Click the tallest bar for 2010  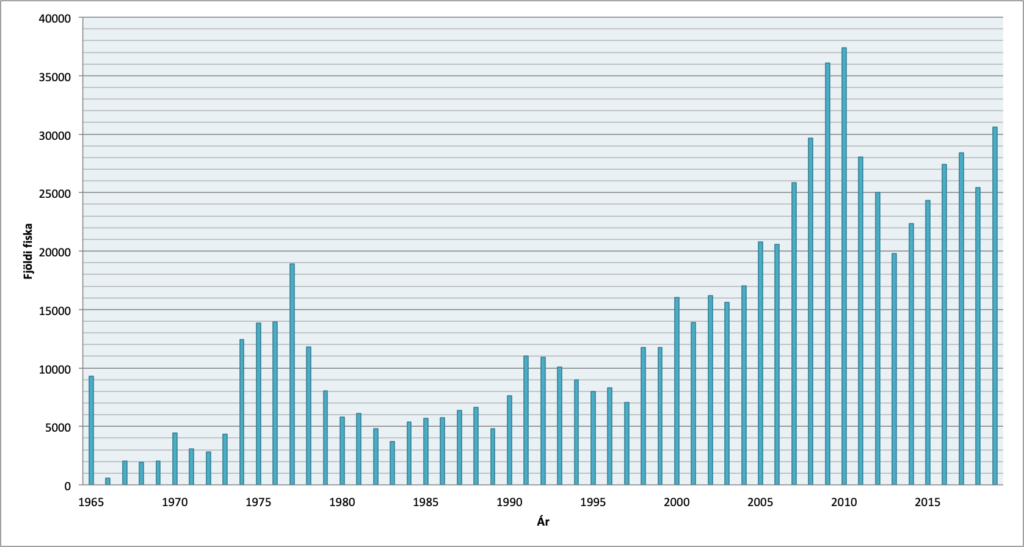pyautogui.click(x=844, y=266)
